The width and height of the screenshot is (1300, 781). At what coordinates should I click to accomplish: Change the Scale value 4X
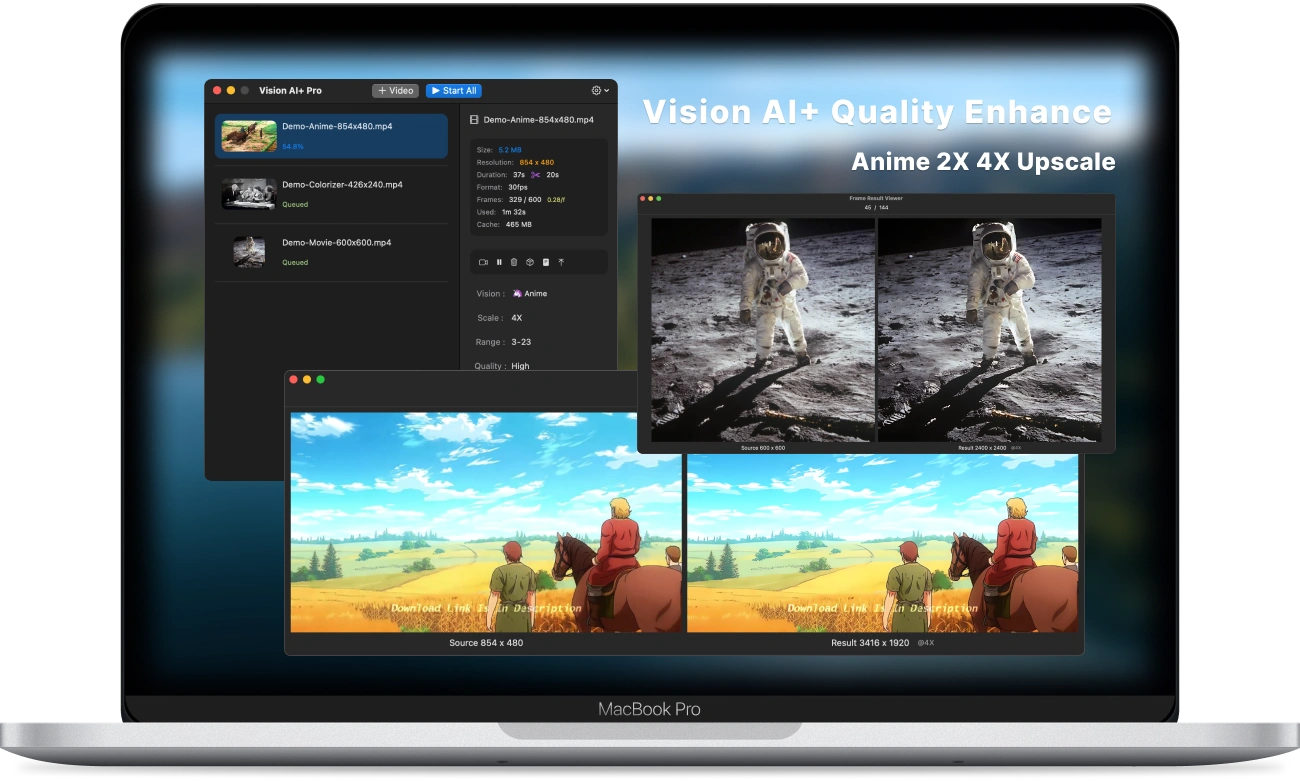[x=517, y=318]
